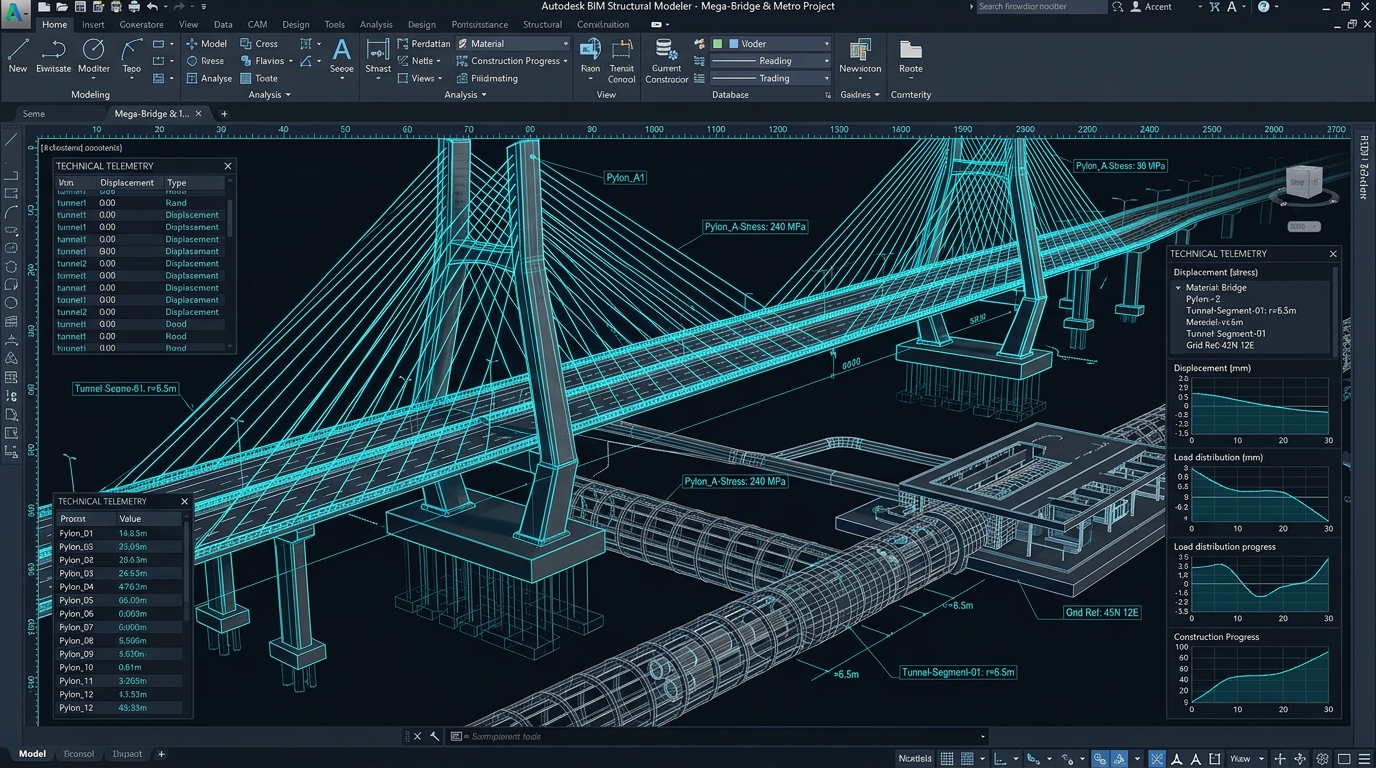Viewport: 1376px width, 768px height.
Task: Close the bottom-left Technical Telemetry panel
Action: tap(185, 501)
